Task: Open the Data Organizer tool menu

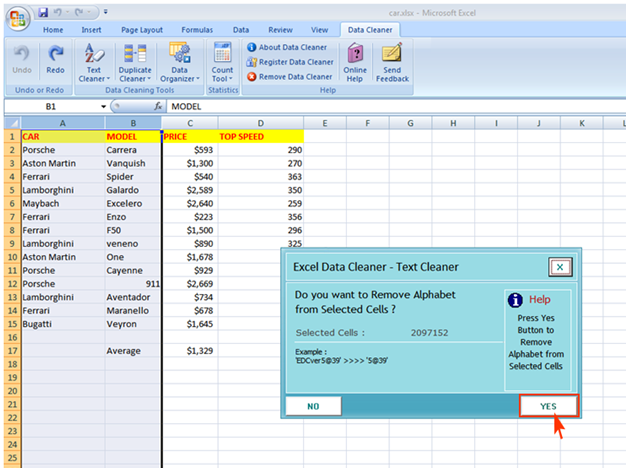Action: point(179,62)
